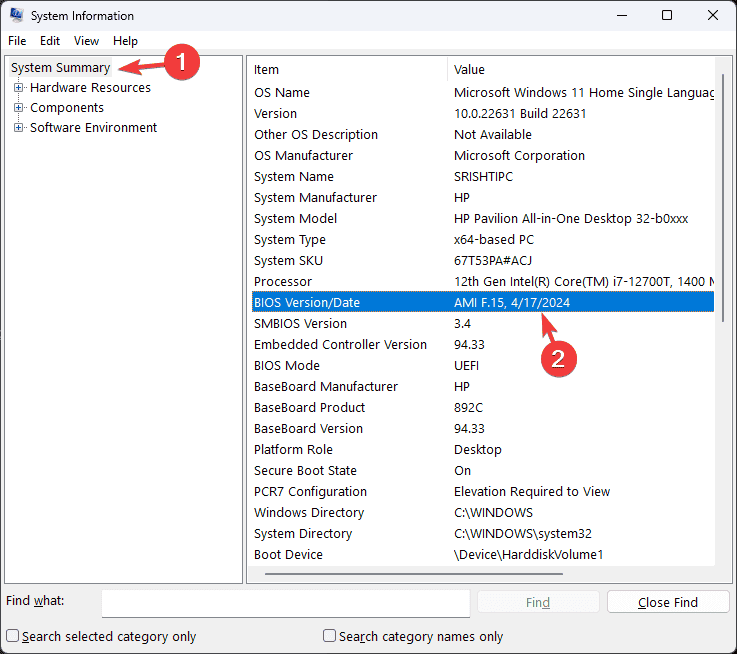Click the Value column header
Image resolution: width=737 pixels, height=654 pixels.
tap(581, 70)
